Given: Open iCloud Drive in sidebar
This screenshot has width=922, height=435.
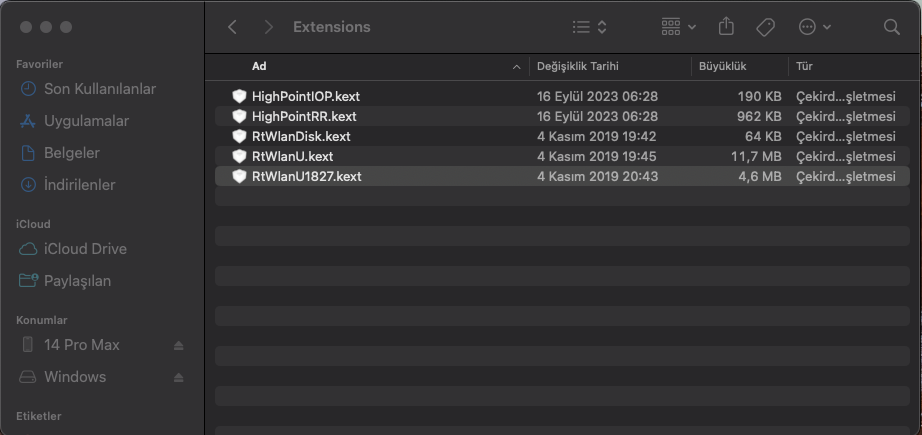Looking at the screenshot, I should coord(85,249).
